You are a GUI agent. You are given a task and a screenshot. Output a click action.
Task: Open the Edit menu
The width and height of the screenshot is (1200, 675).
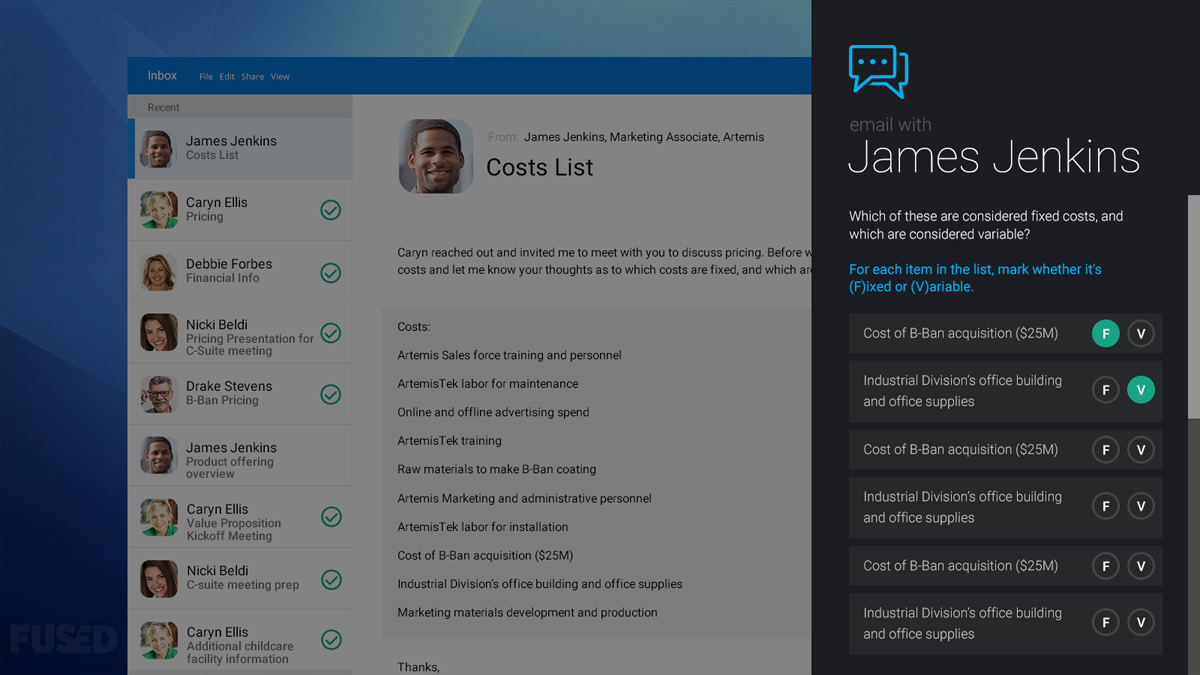pos(227,77)
